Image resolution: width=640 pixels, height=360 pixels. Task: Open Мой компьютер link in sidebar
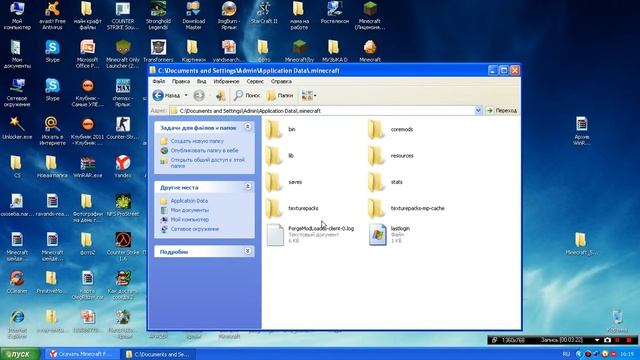tap(189, 219)
